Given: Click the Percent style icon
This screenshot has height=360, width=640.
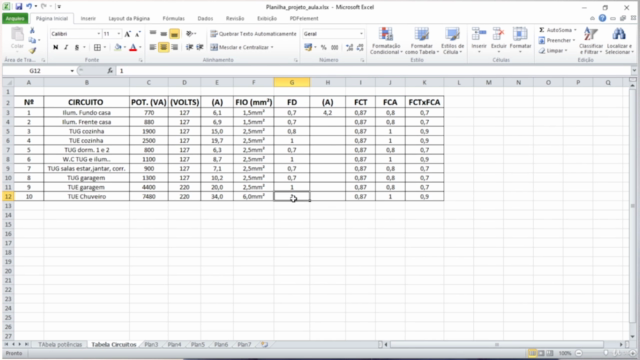Looking at the screenshot, I should coord(323,47).
